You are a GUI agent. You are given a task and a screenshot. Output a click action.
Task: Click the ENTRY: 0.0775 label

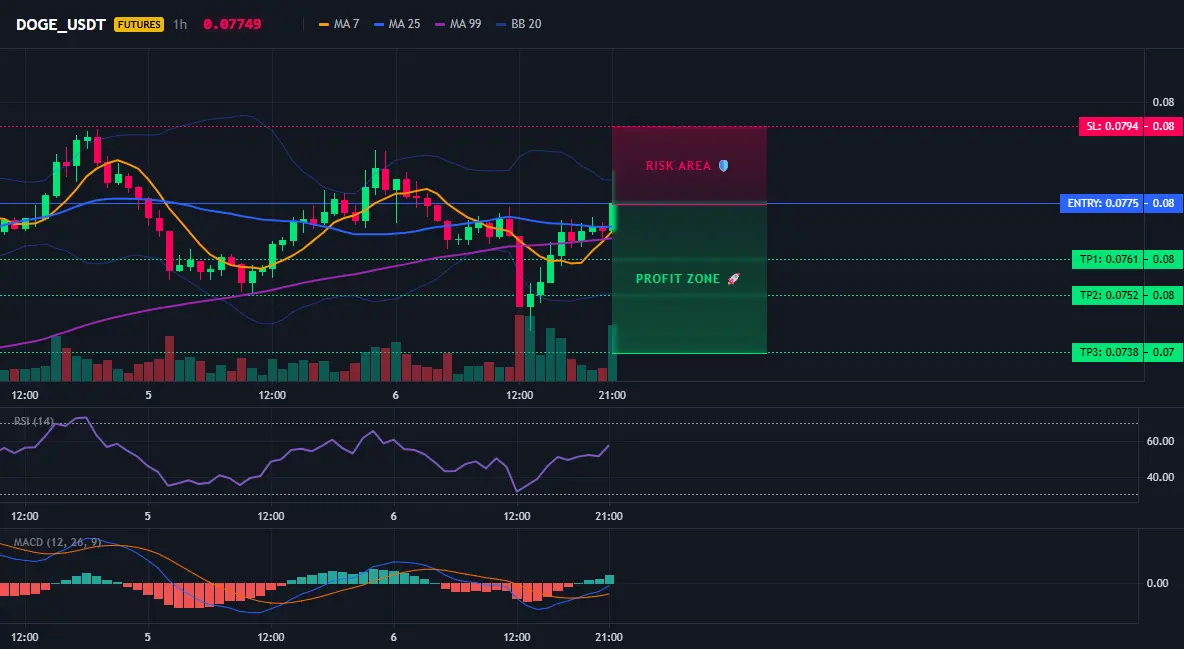tap(1102, 203)
